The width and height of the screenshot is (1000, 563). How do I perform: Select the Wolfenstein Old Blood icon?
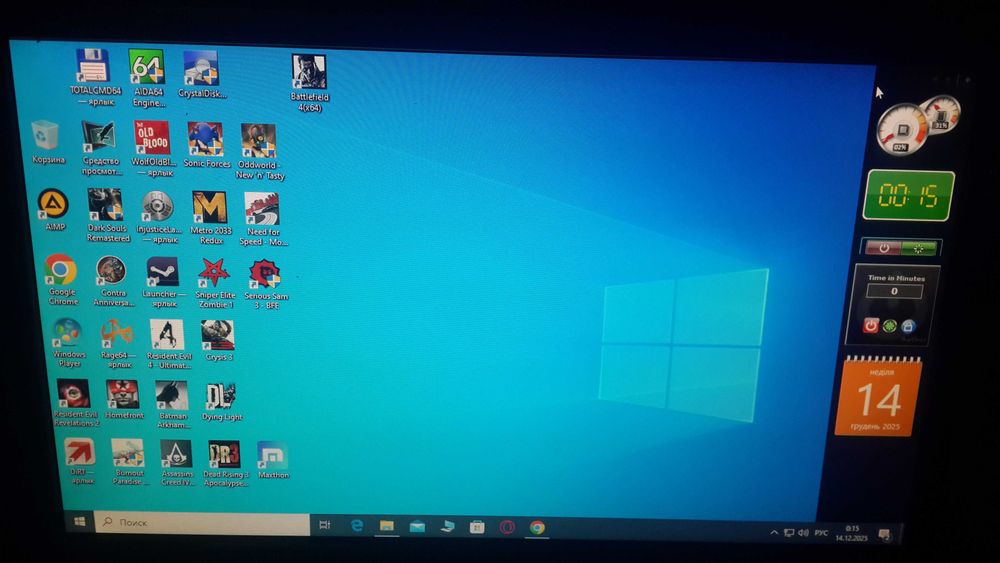[152, 138]
